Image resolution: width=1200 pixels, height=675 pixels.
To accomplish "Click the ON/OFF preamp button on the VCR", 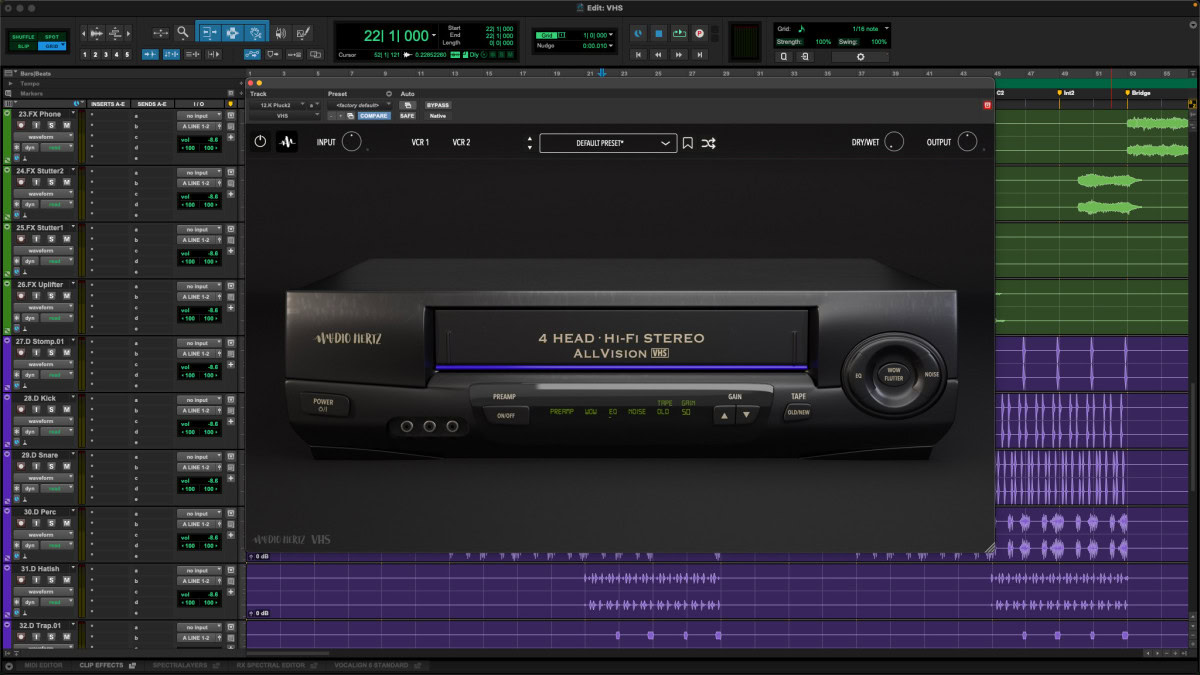I will [x=507, y=415].
